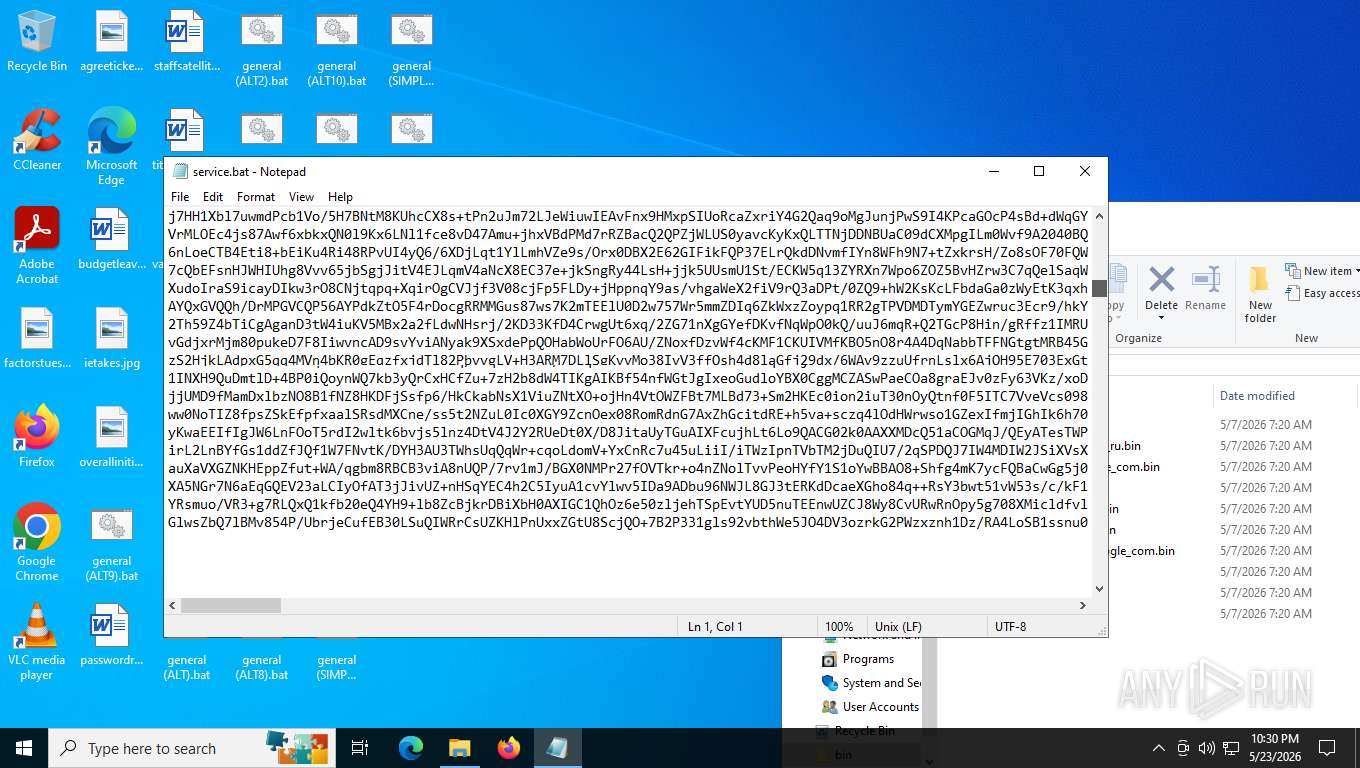Viewport: 1360px width, 768px height.
Task: Create a New folder in File Explorer
Action: (x=1260, y=293)
